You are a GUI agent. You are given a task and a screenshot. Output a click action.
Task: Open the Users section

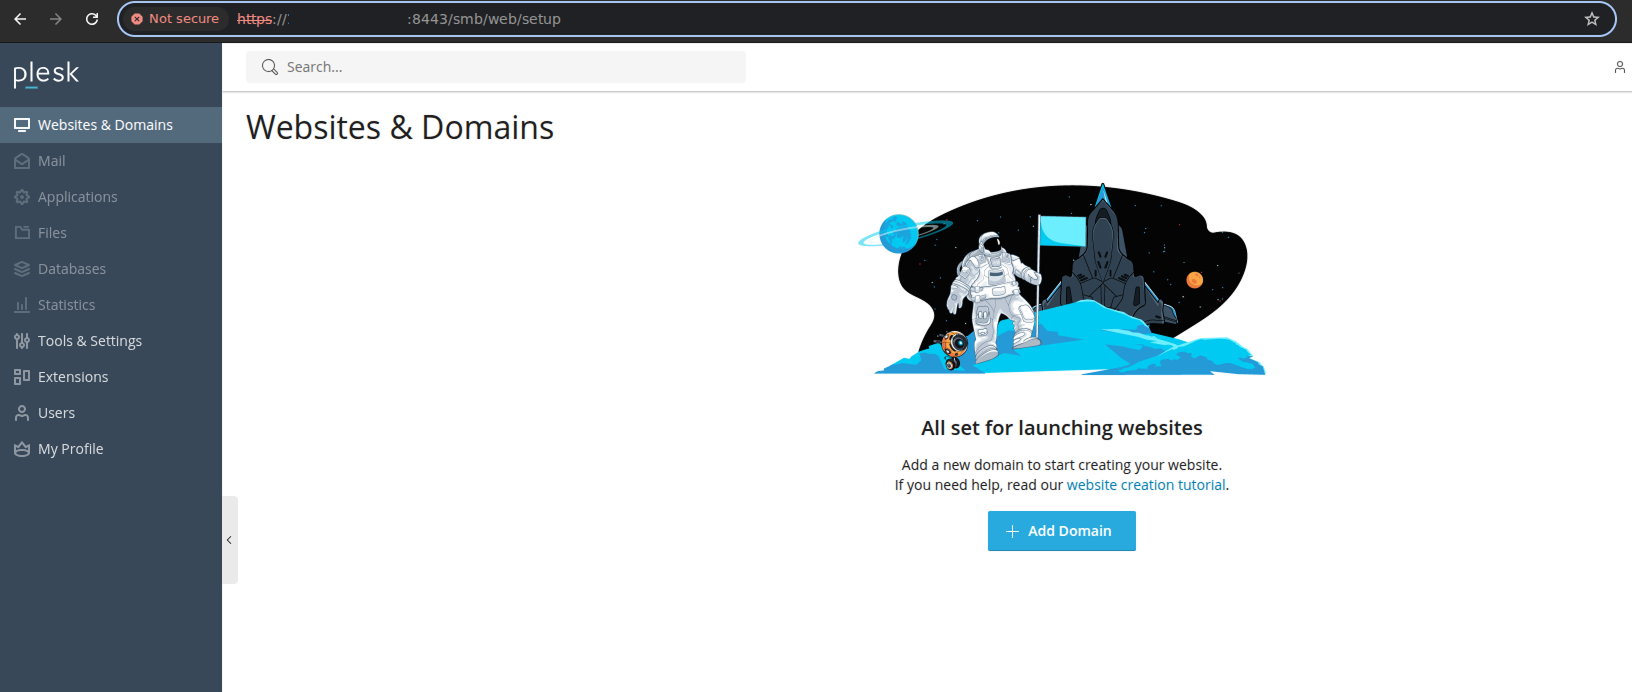(x=56, y=413)
